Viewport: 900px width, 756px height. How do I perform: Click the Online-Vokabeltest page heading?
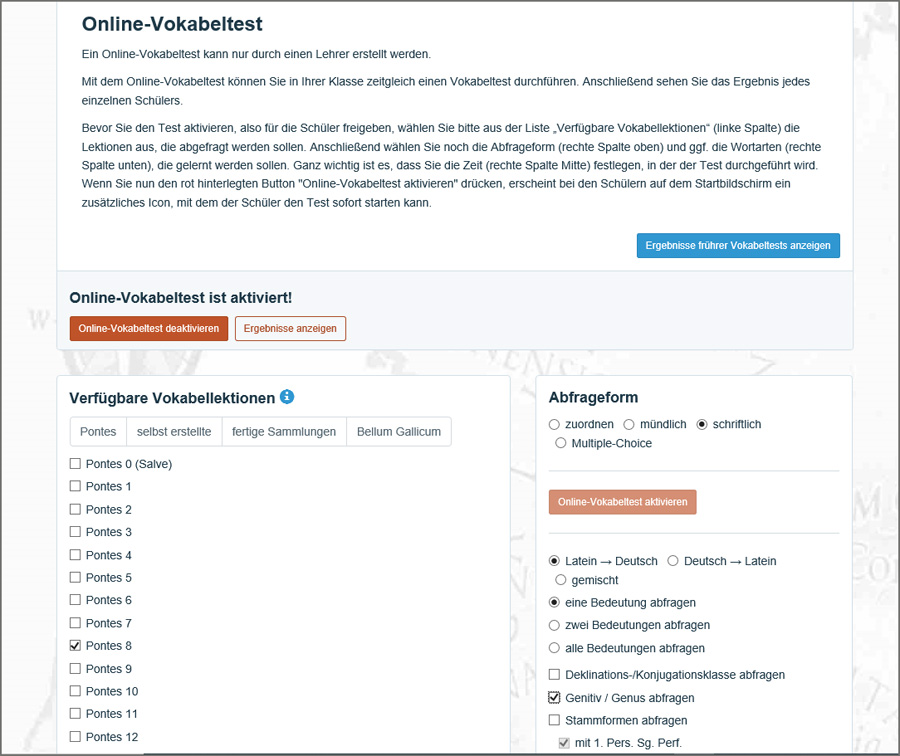[172, 24]
